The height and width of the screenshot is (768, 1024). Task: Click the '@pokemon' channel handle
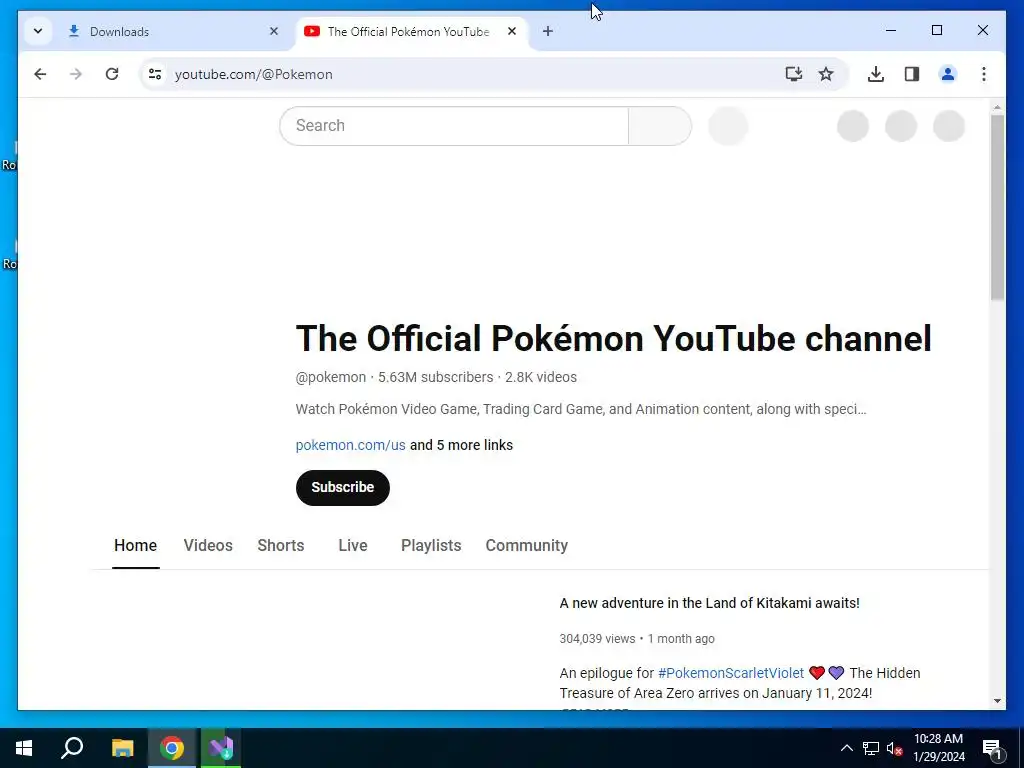pos(330,377)
